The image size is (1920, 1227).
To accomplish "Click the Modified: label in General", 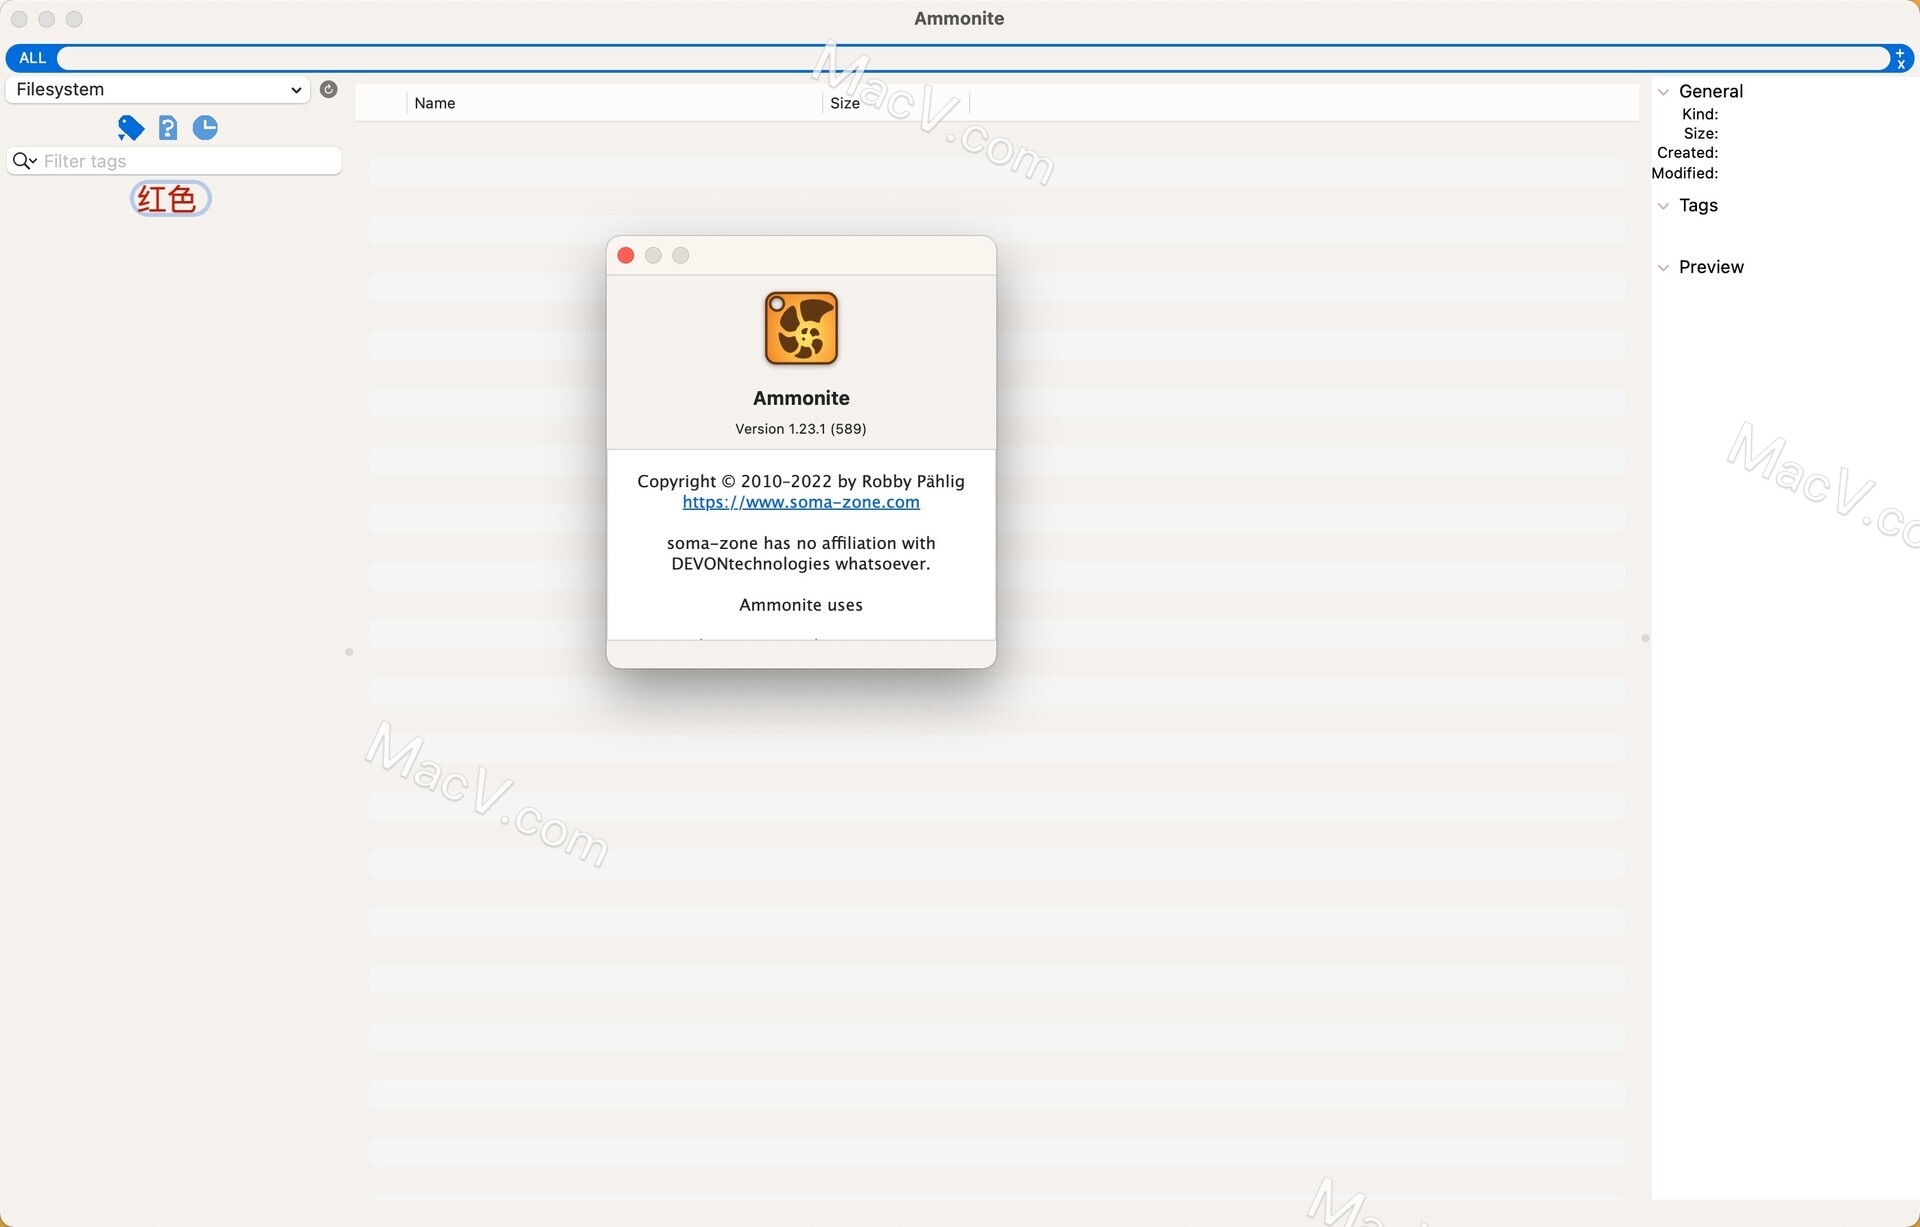I will pos(1685,173).
